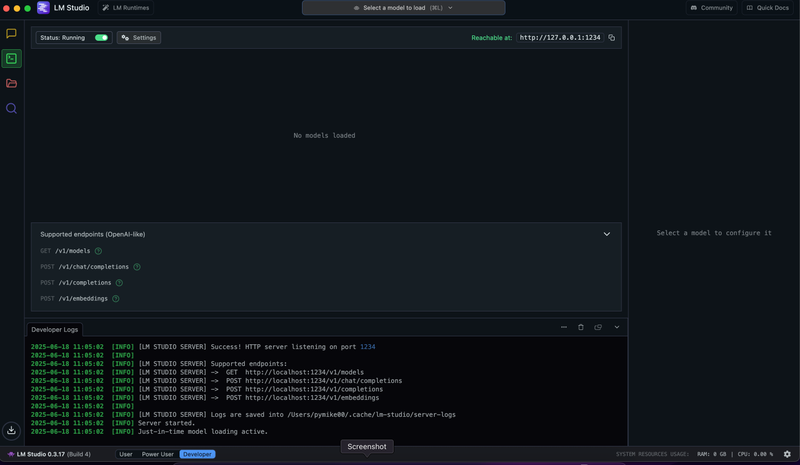Click the log line for localhost:1234/v1/embeddings
Image resolution: width=800 pixels, height=465 pixels.
coord(205,398)
